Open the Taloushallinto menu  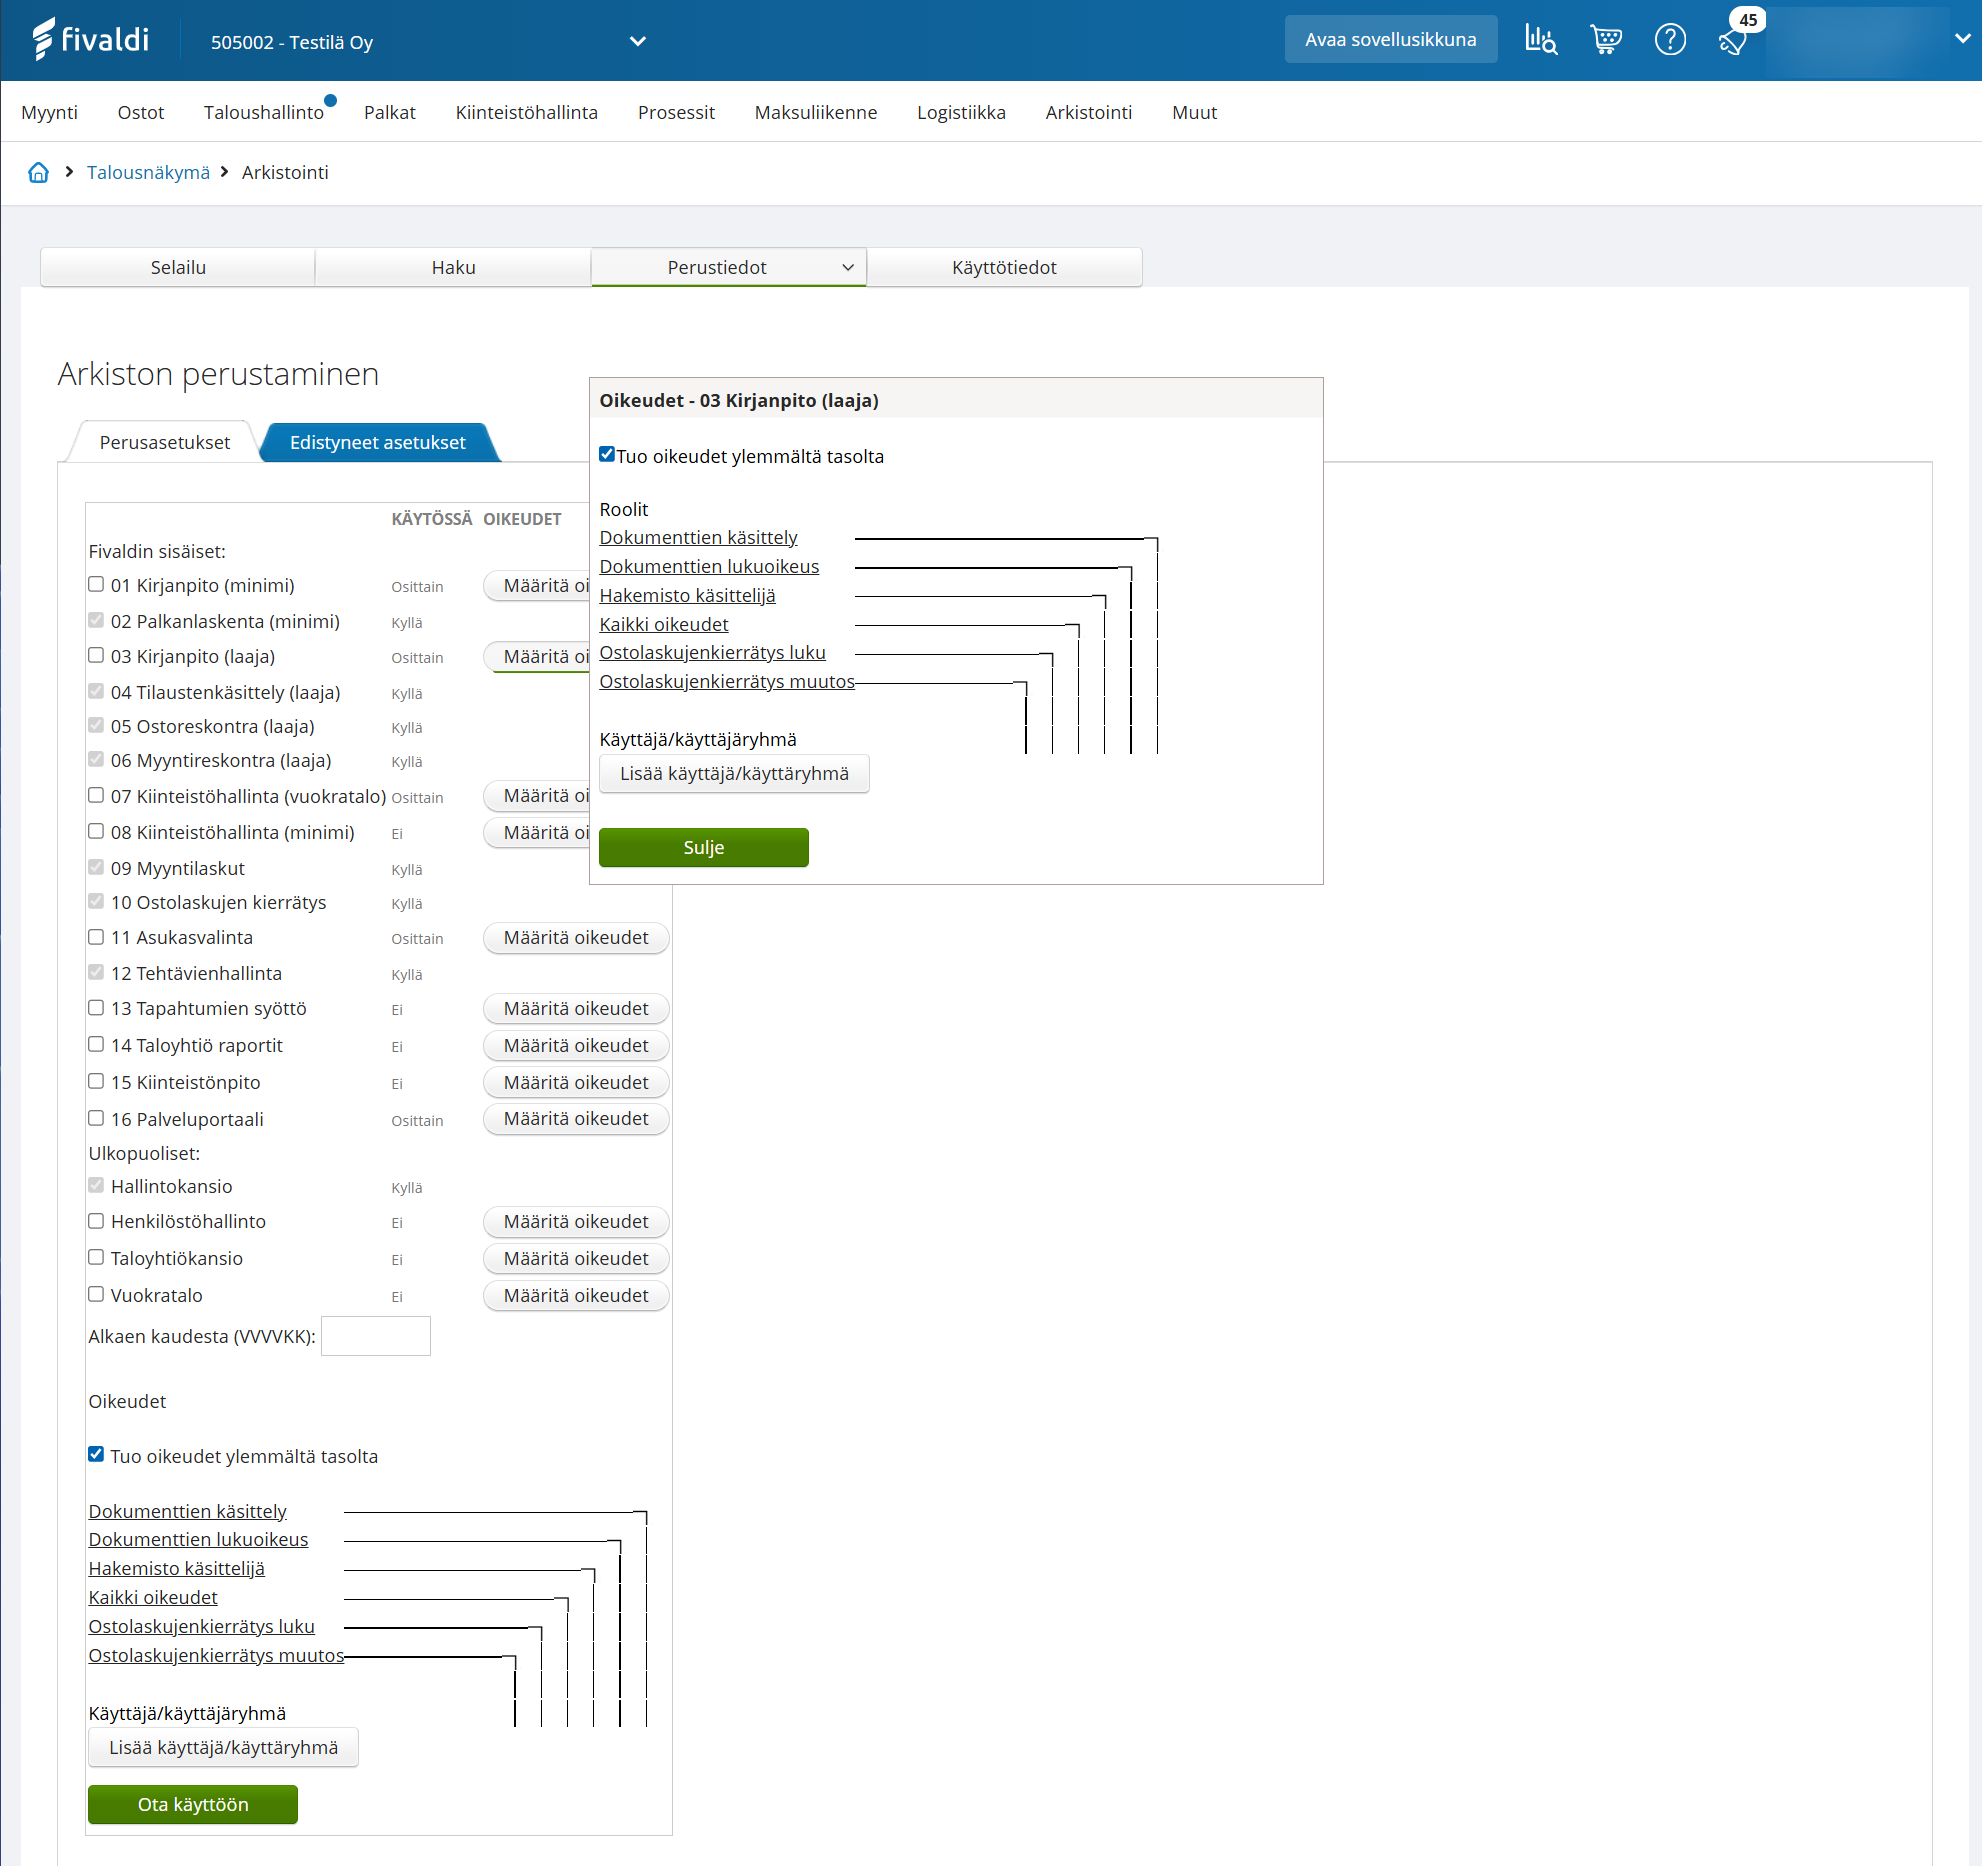tap(263, 112)
